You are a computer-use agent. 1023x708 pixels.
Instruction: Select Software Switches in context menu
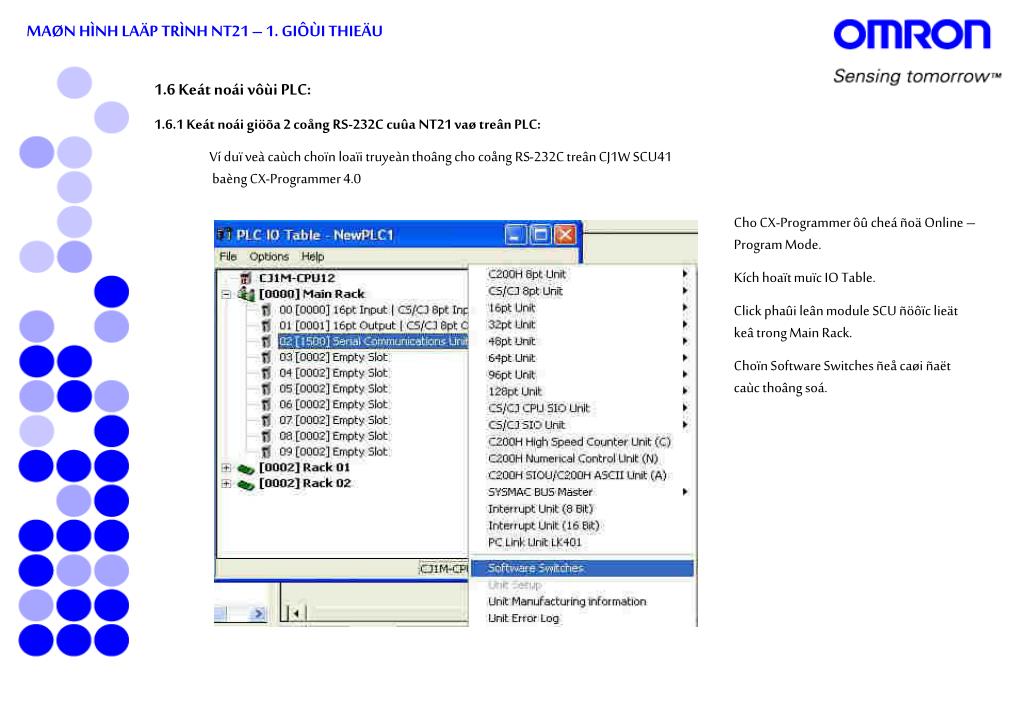pyautogui.click(x=583, y=568)
